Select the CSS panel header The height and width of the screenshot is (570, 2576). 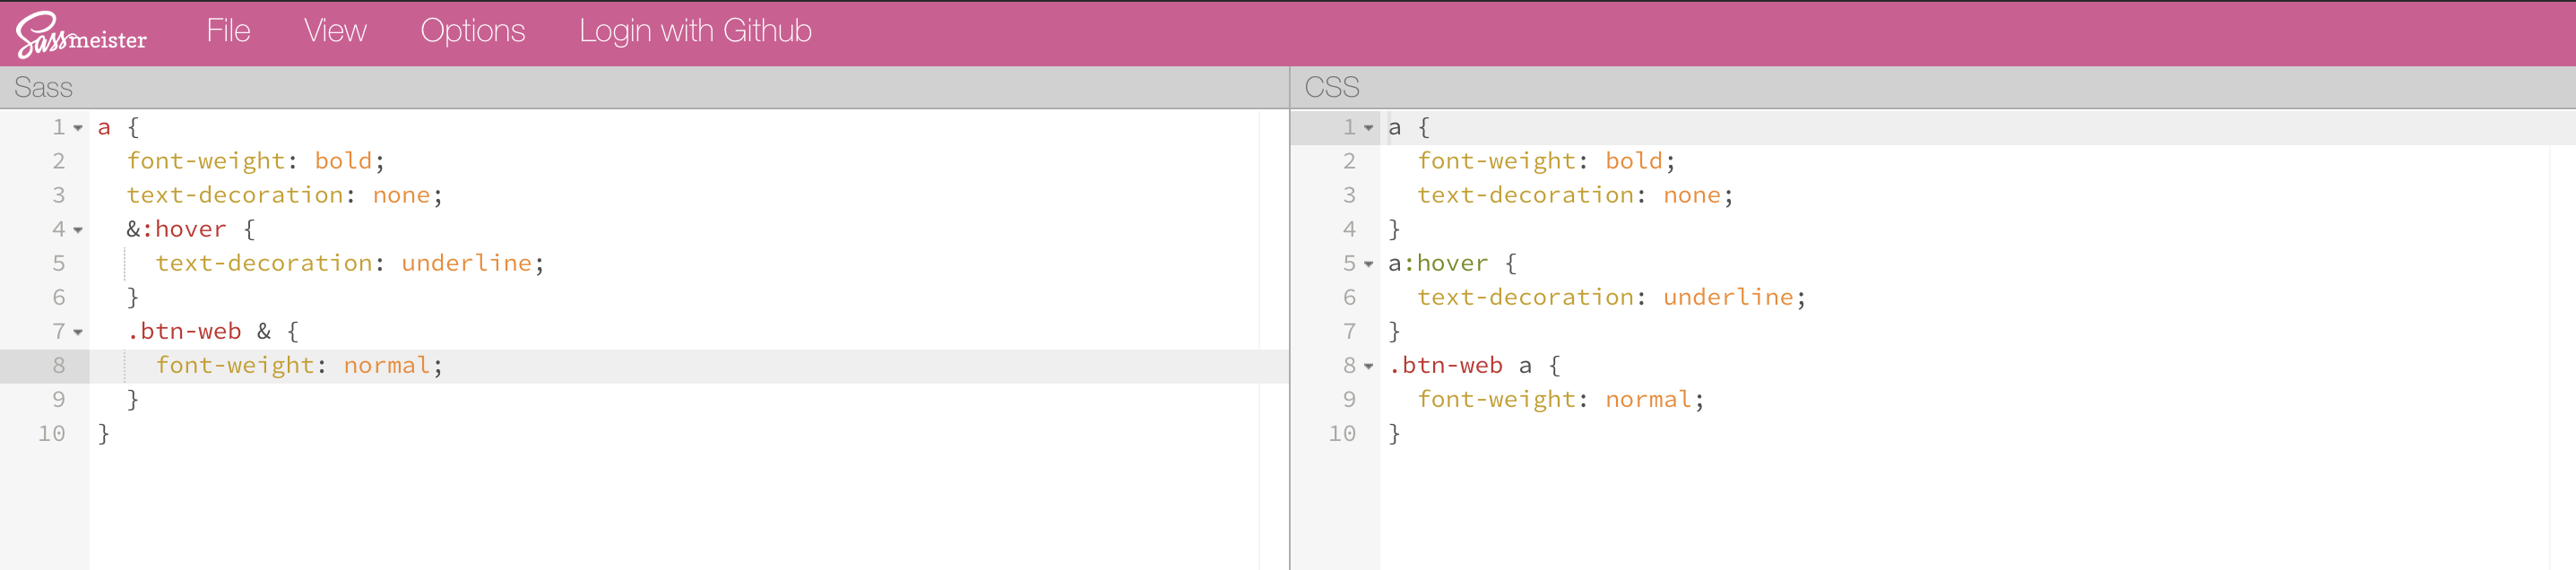1933,87
